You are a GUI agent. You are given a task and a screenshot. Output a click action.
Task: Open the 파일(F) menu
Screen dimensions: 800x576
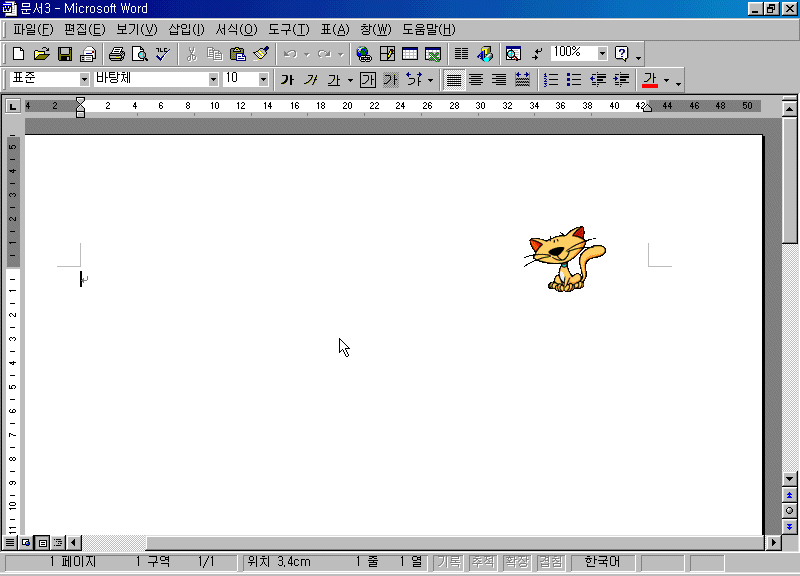pyautogui.click(x=33, y=30)
